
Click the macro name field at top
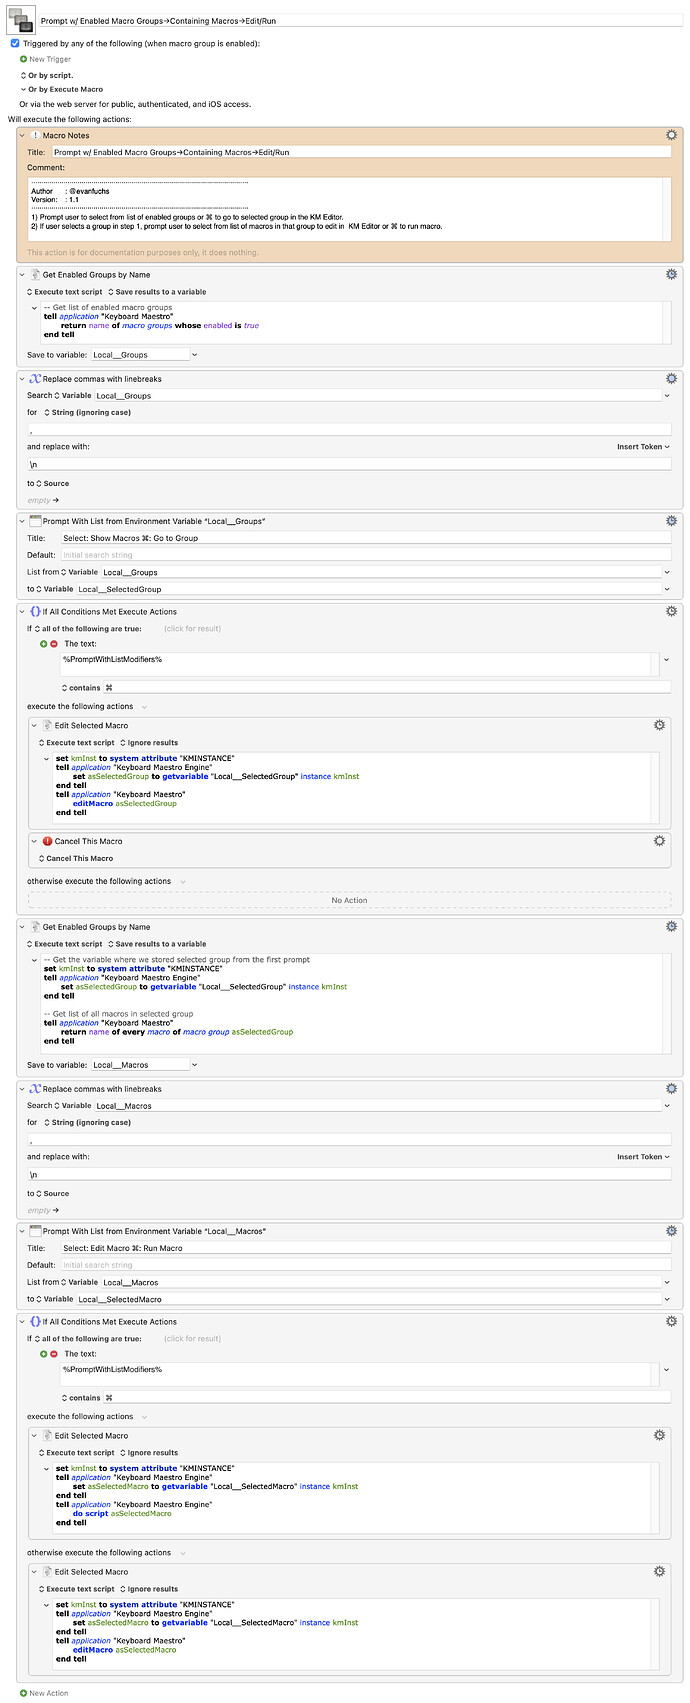click(361, 20)
